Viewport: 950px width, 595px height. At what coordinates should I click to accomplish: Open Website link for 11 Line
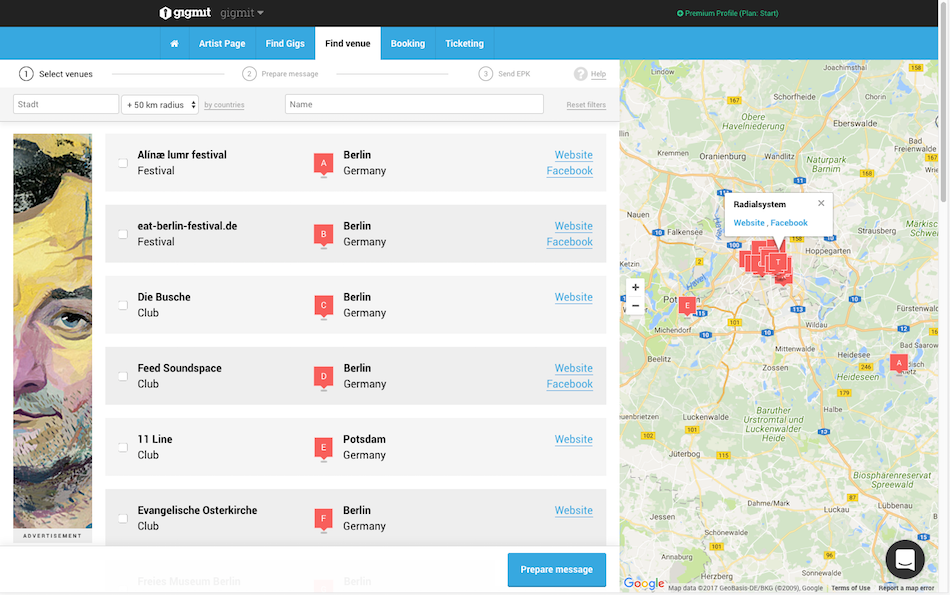click(574, 439)
